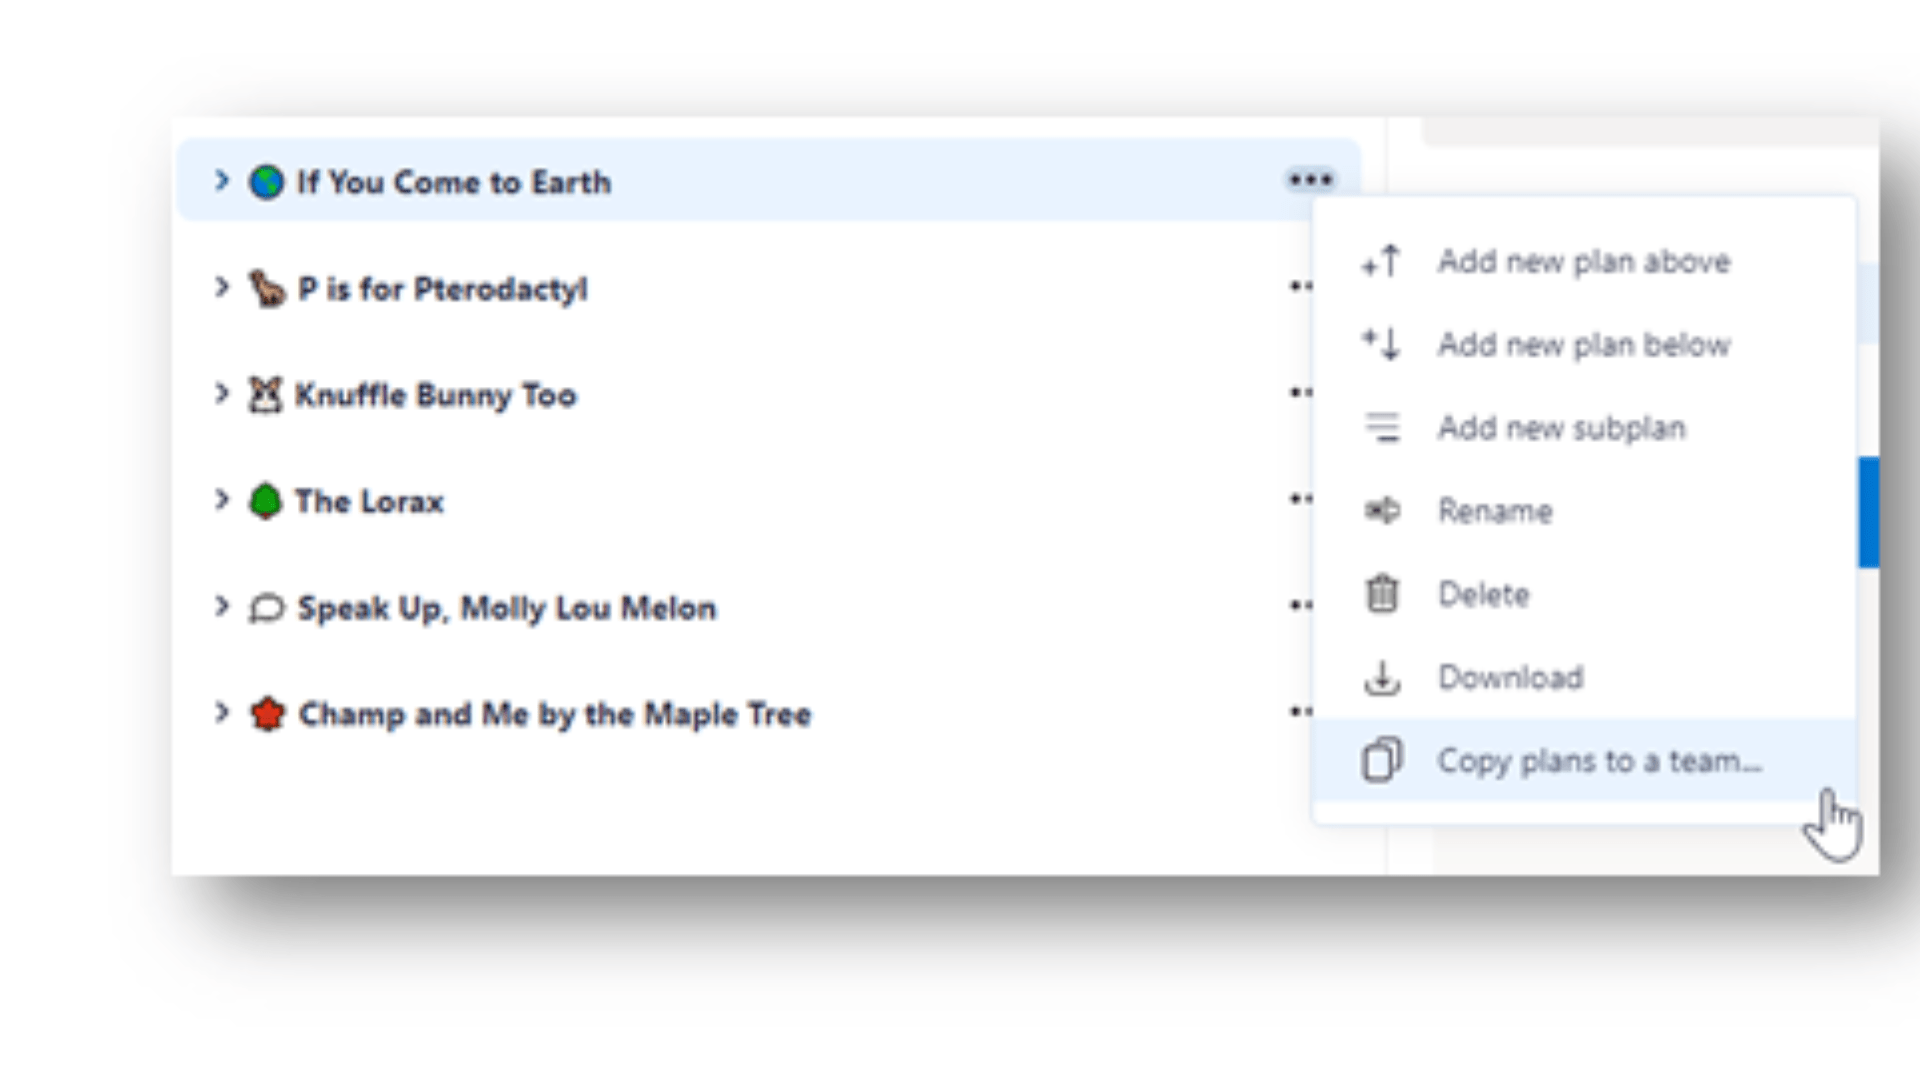This screenshot has height=1080, width=1920.
Task: Choose Add new plan below
Action: pos(1583,345)
